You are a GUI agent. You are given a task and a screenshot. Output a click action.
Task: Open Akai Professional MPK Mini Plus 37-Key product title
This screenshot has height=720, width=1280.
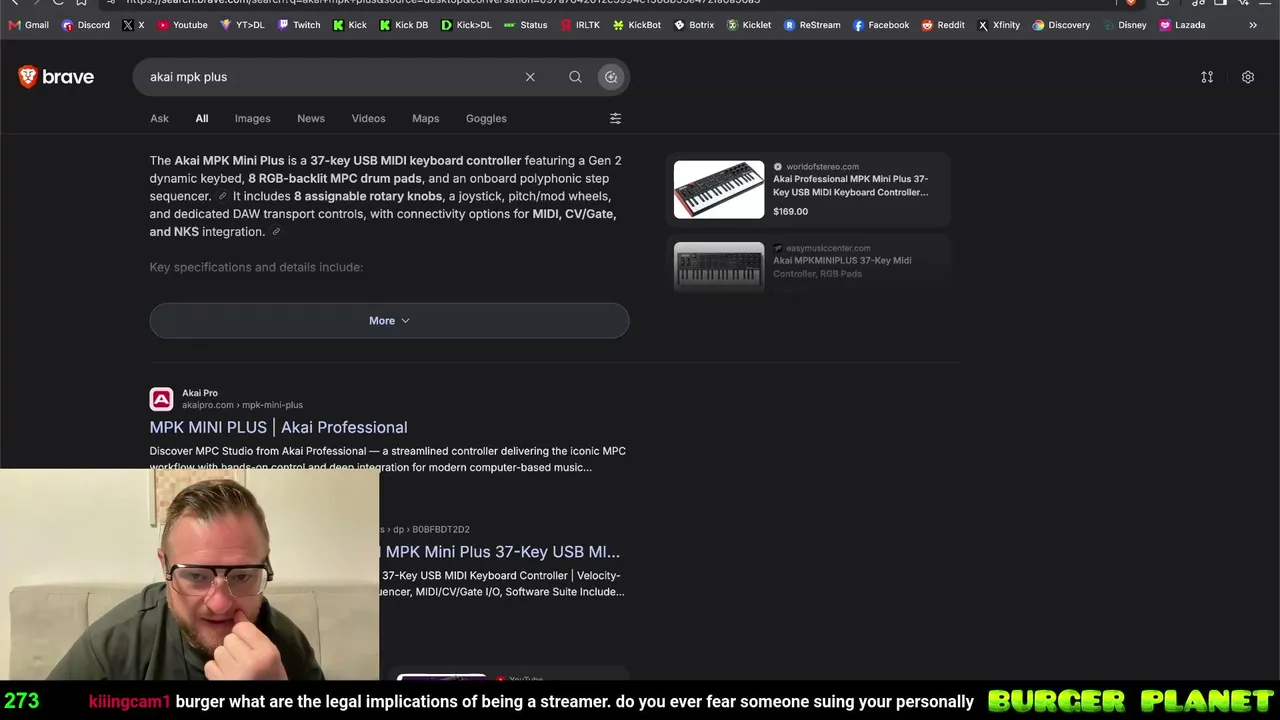pos(851,186)
